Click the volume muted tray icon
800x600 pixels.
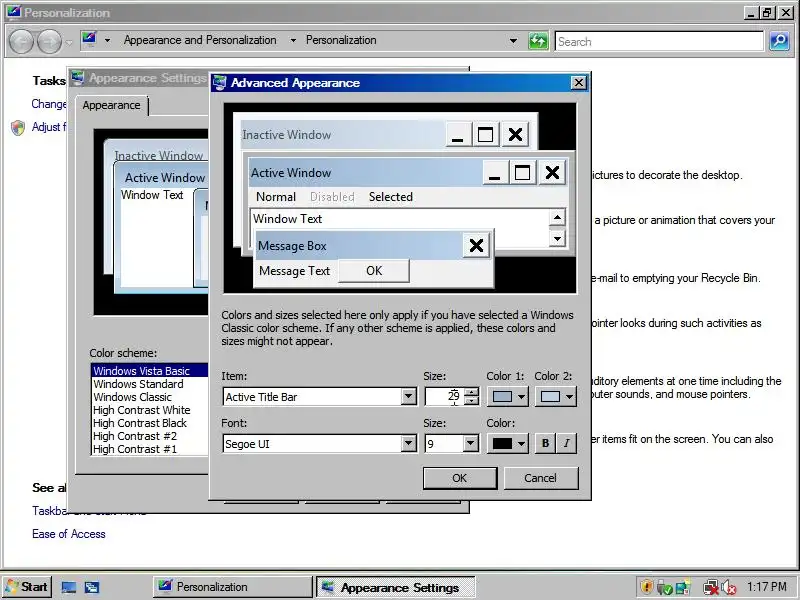729,588
